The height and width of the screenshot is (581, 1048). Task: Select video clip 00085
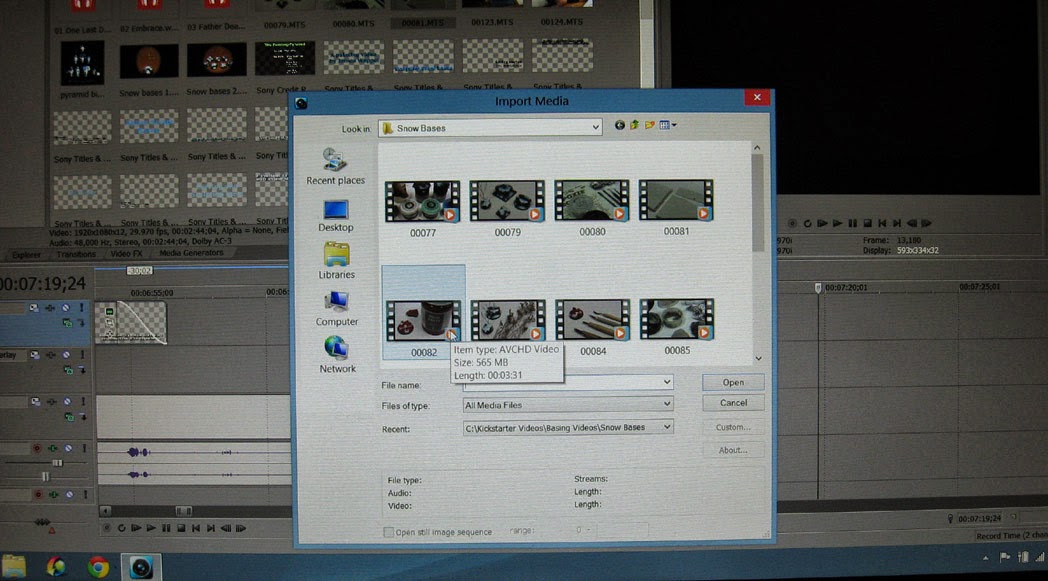click(677, 326)
